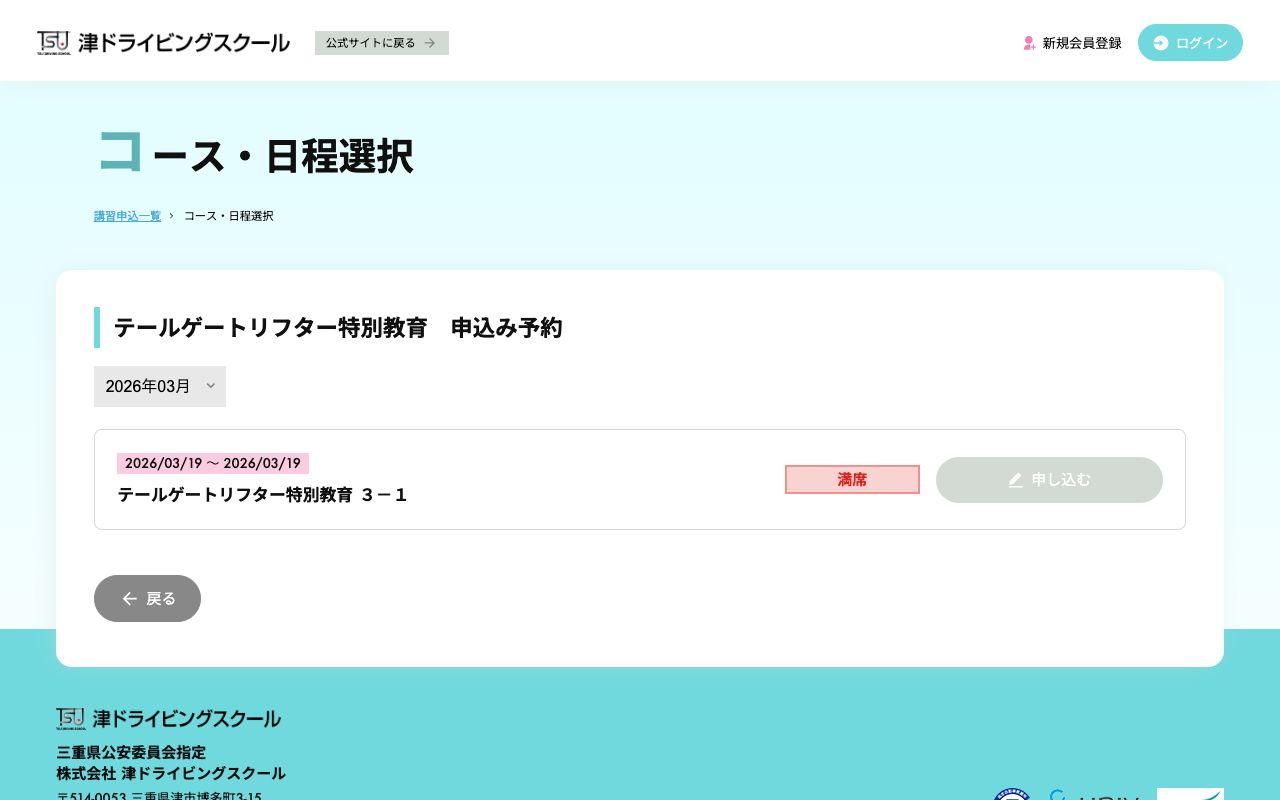This screenshot has height=800, width=1280.
Task: Click the blue circular certification badge at page bottom
Action: click(1012, 797)
